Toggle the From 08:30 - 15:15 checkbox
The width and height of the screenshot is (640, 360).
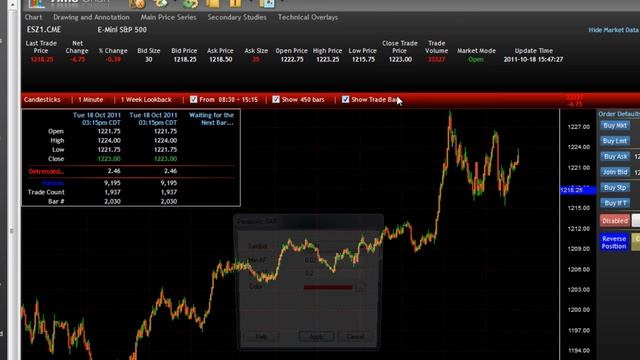tap(193, 99)
